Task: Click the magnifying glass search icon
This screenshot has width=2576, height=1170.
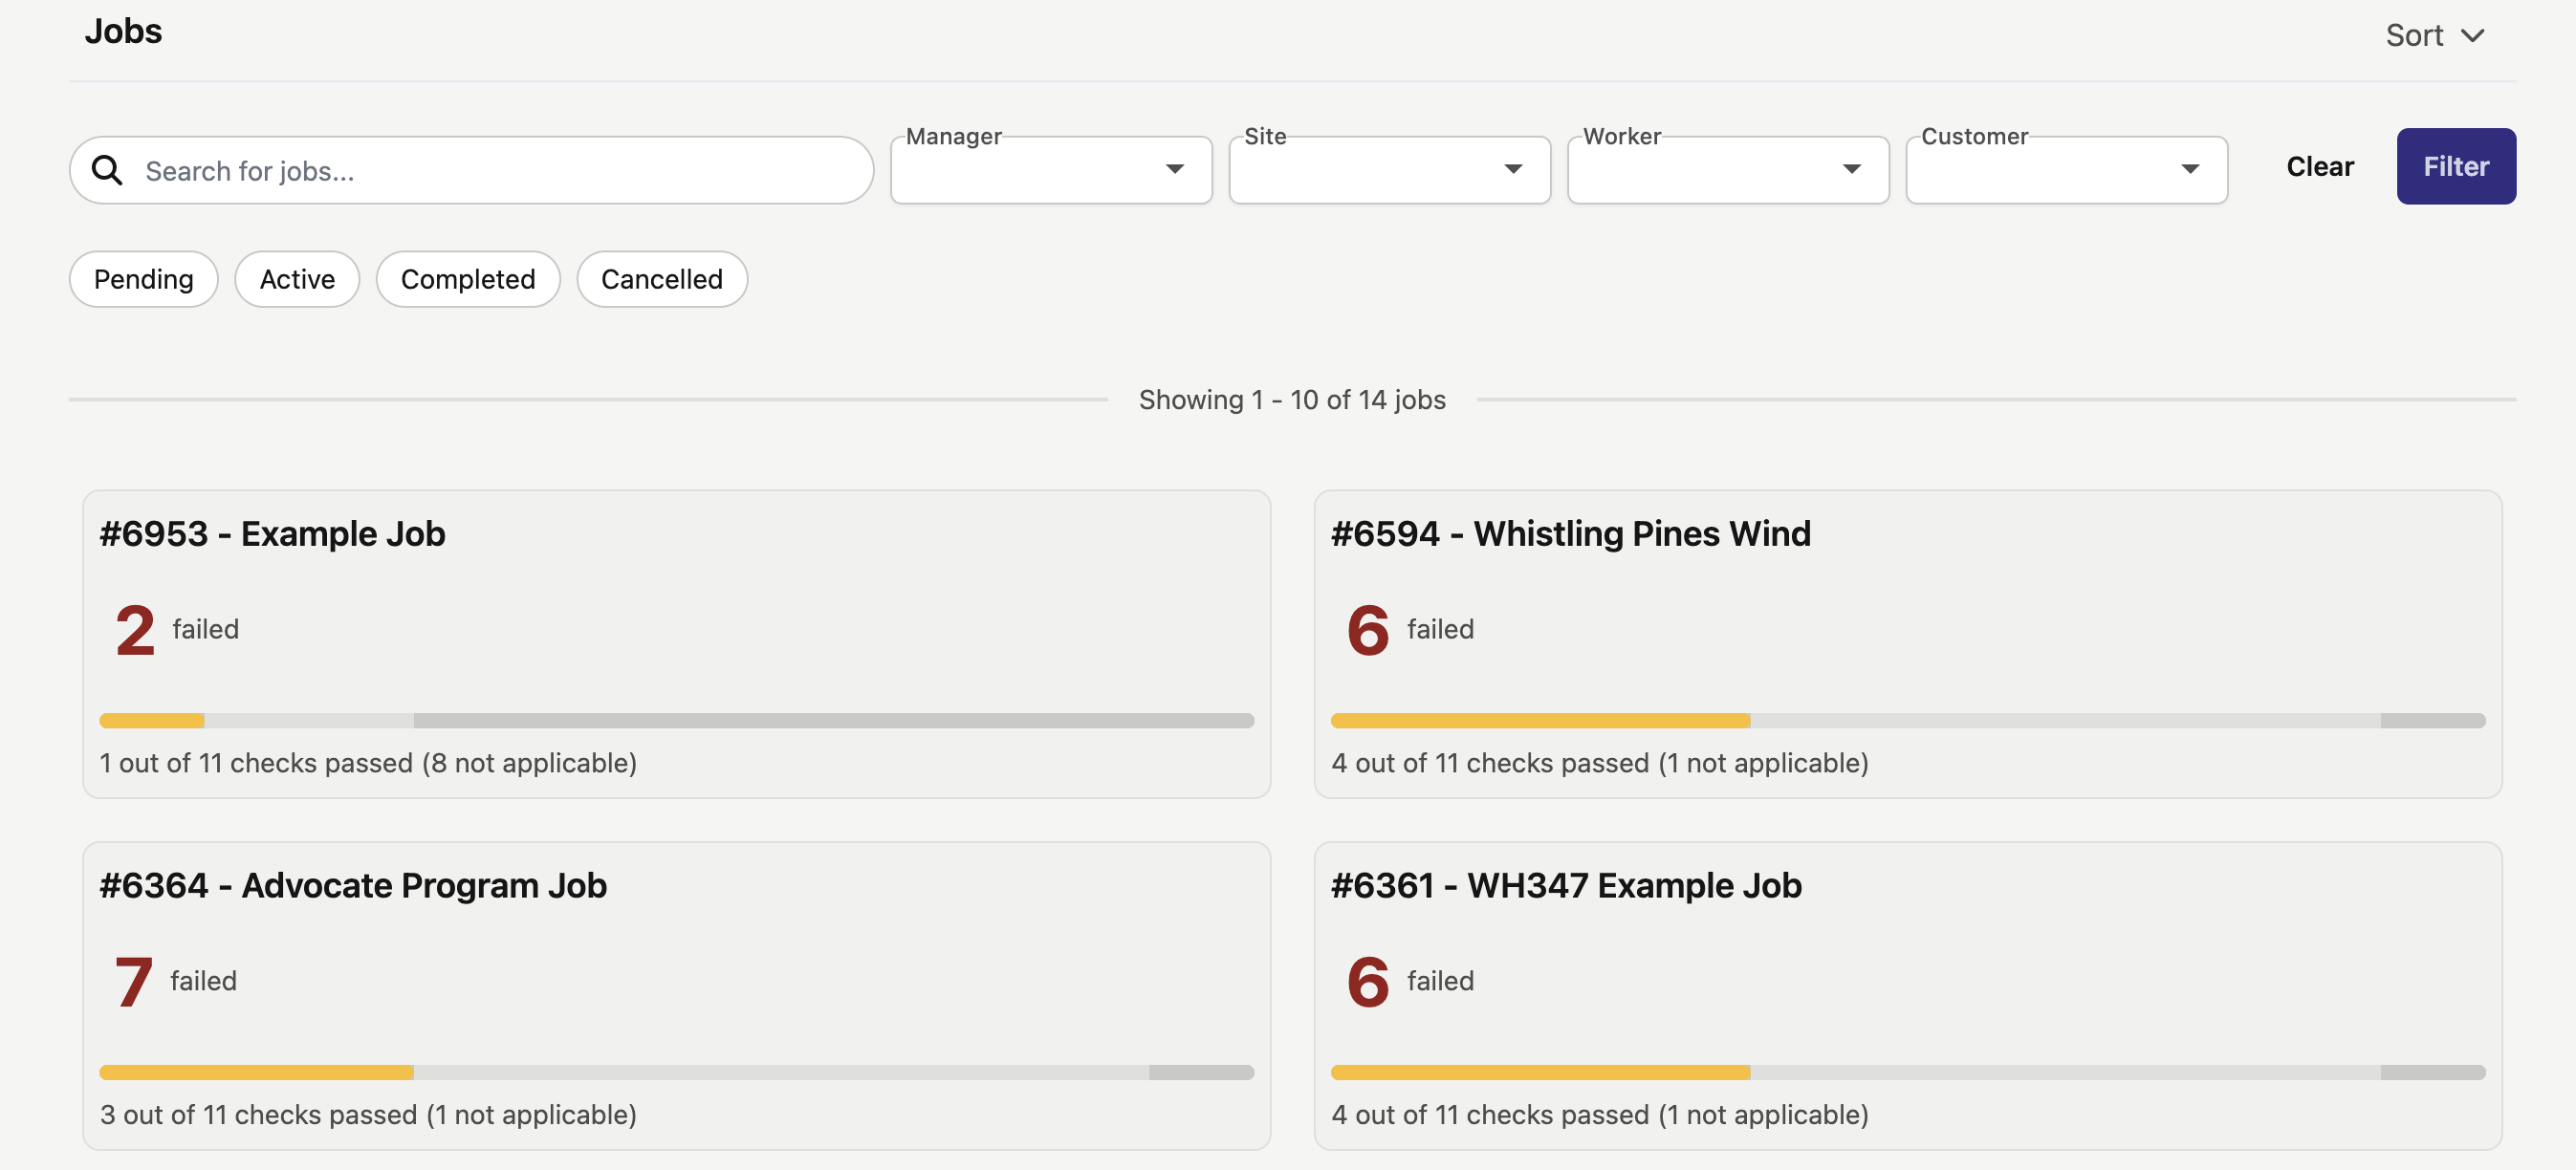Action: pos(107,170)
